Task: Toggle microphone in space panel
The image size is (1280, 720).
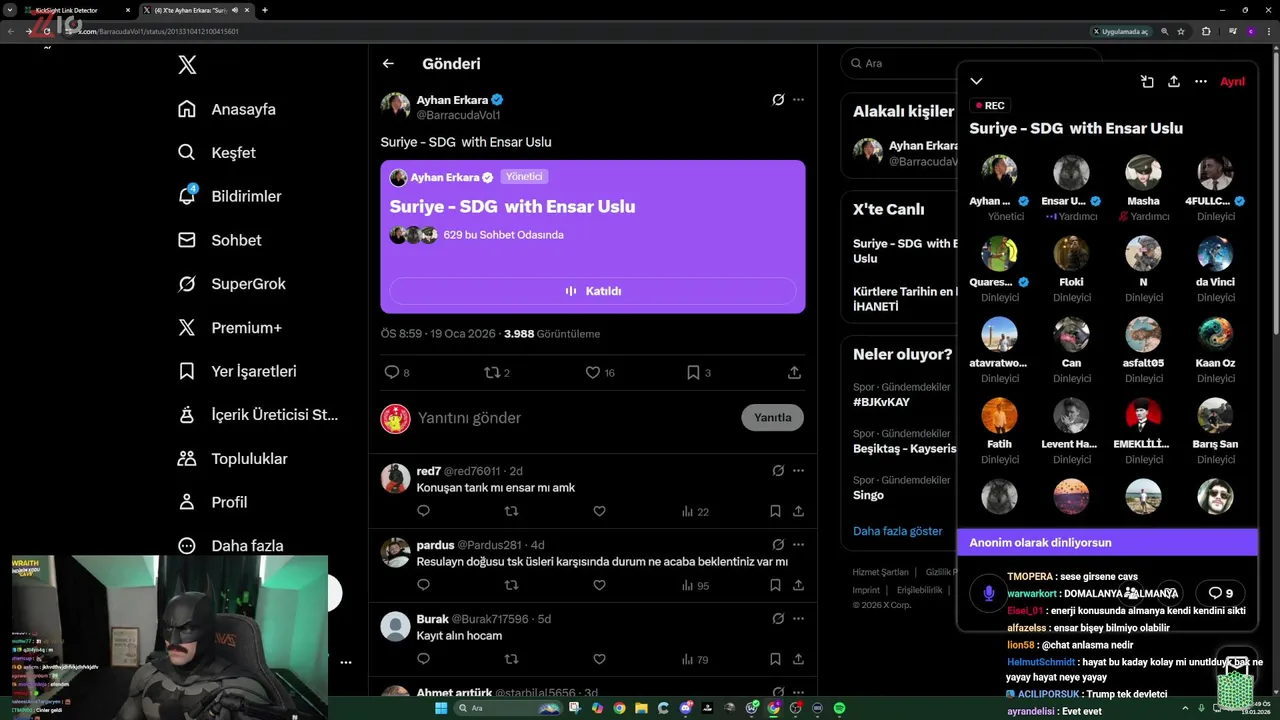Action: [x=988, y=593]
